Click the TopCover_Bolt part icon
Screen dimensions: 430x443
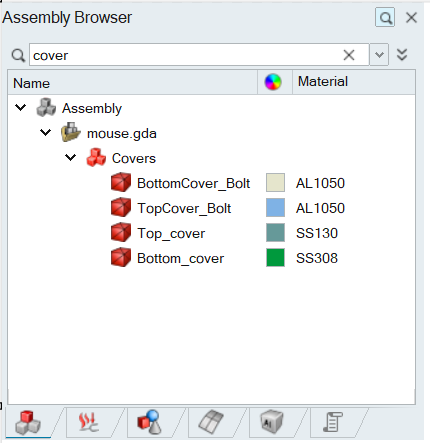(121, 207)
